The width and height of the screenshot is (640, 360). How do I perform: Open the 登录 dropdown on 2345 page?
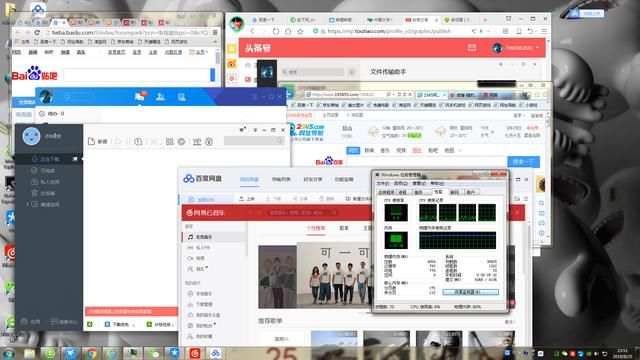pyautogui.click(x=518, y=116)
